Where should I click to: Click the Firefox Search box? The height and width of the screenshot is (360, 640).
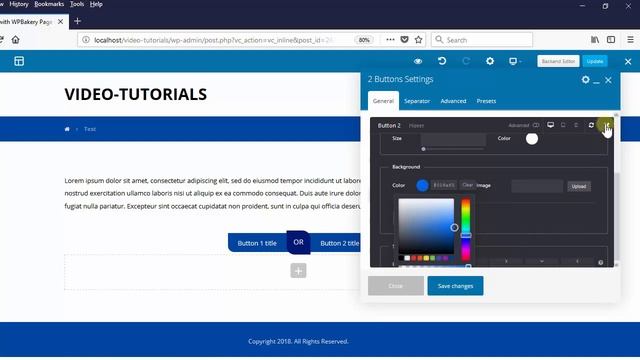click(482, 40)
